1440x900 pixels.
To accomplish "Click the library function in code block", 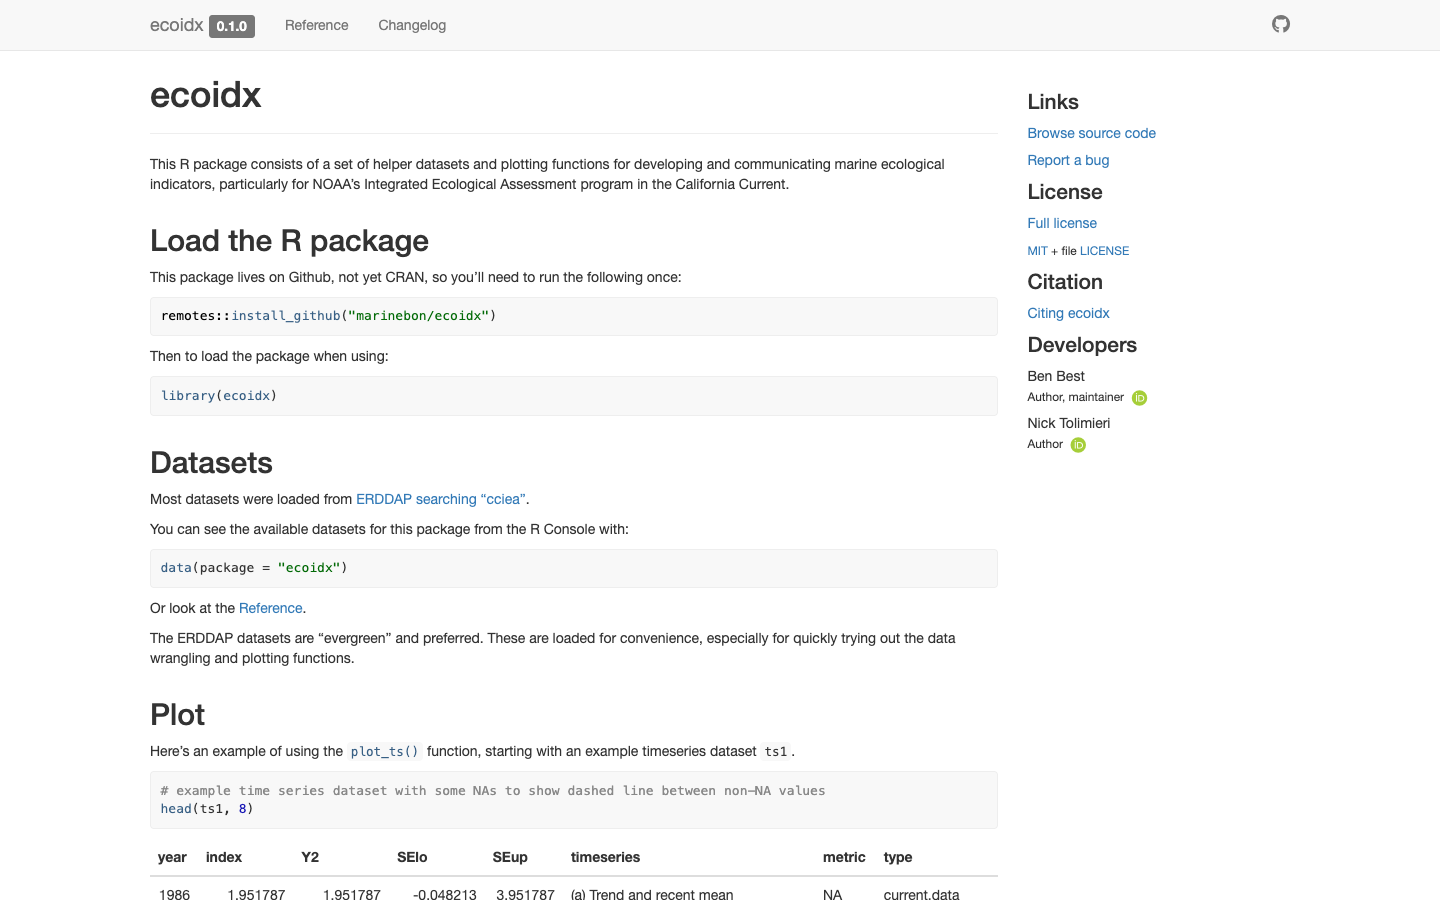I will coord(188,396).
